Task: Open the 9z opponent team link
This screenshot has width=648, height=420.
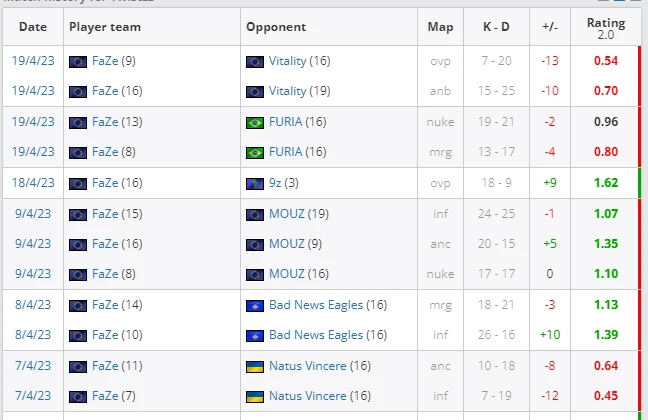Action: pyautogui.click(x=275, y=183)
